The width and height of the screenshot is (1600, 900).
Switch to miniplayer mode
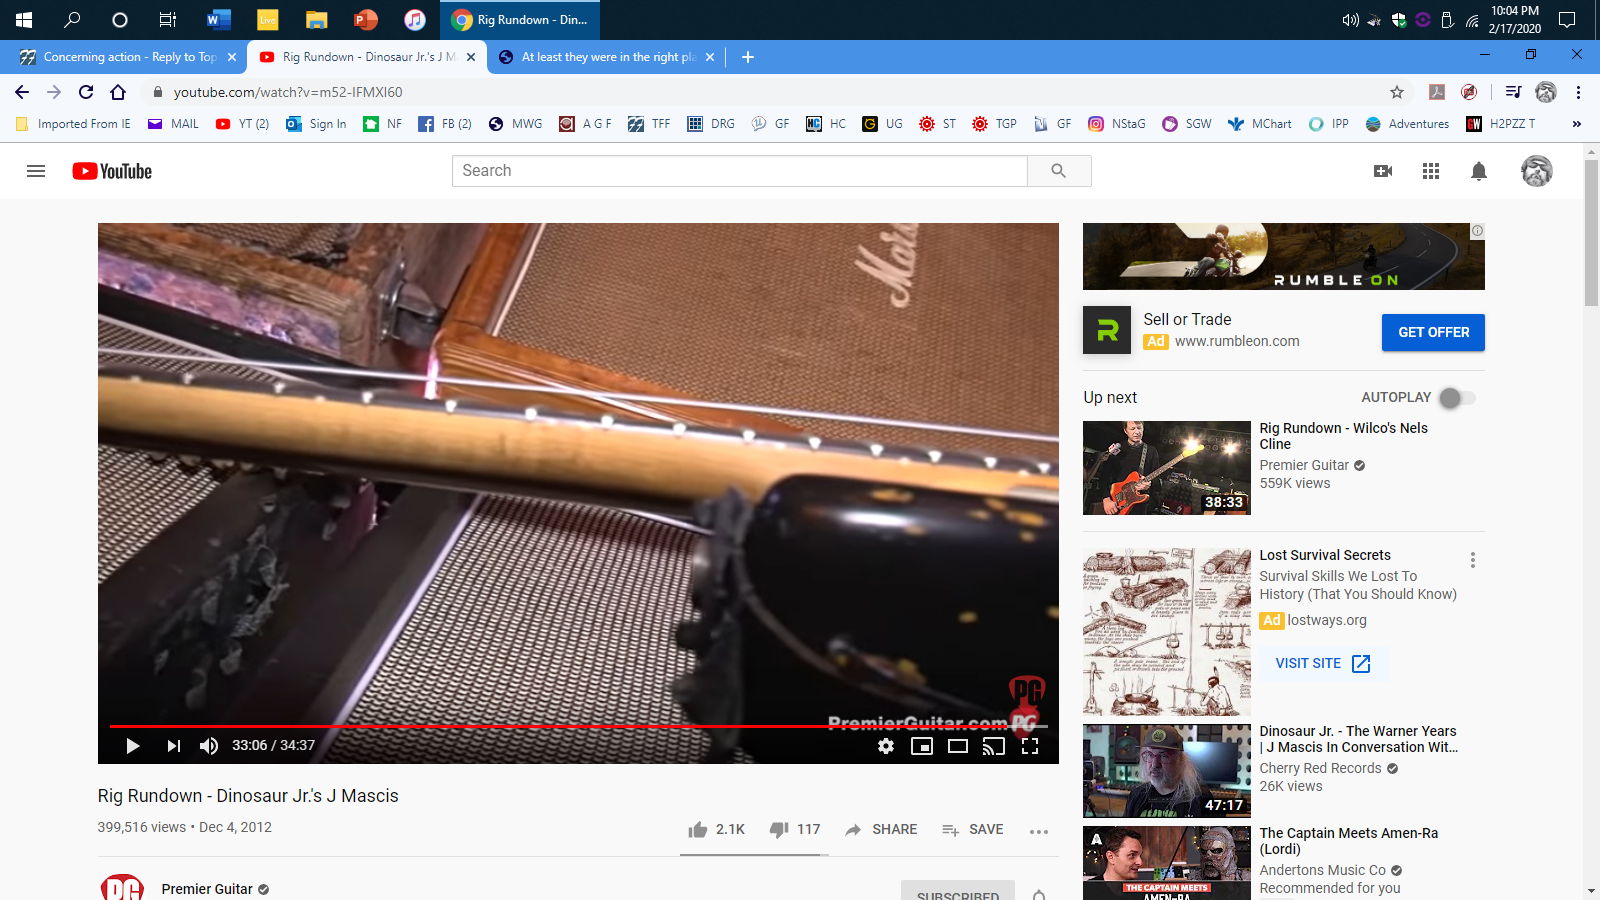pyautogui.click(x=922, y=746)
